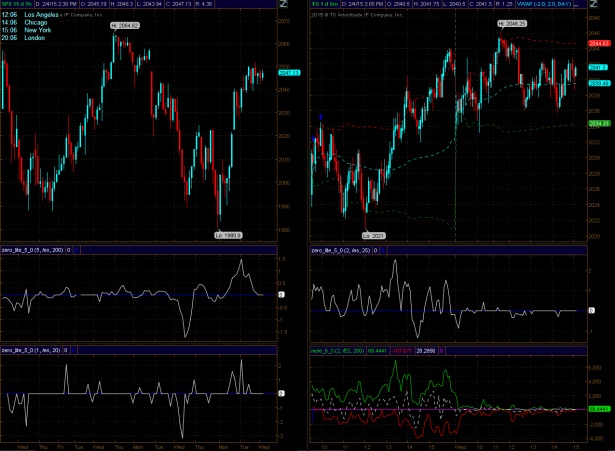
Task: Expand the ellipsis after the VWAP study label
Action: point(576,4)
